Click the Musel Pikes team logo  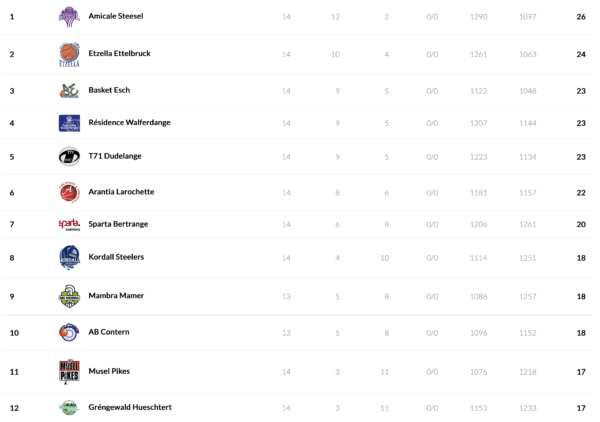68,371
